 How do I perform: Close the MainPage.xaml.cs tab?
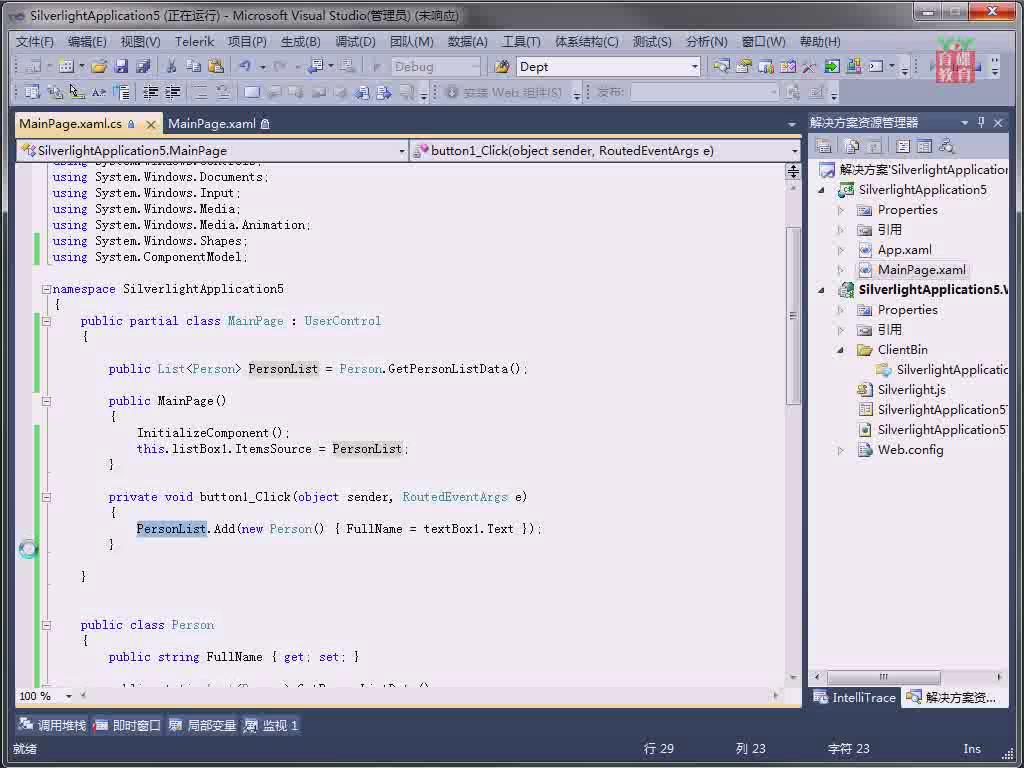151,124
